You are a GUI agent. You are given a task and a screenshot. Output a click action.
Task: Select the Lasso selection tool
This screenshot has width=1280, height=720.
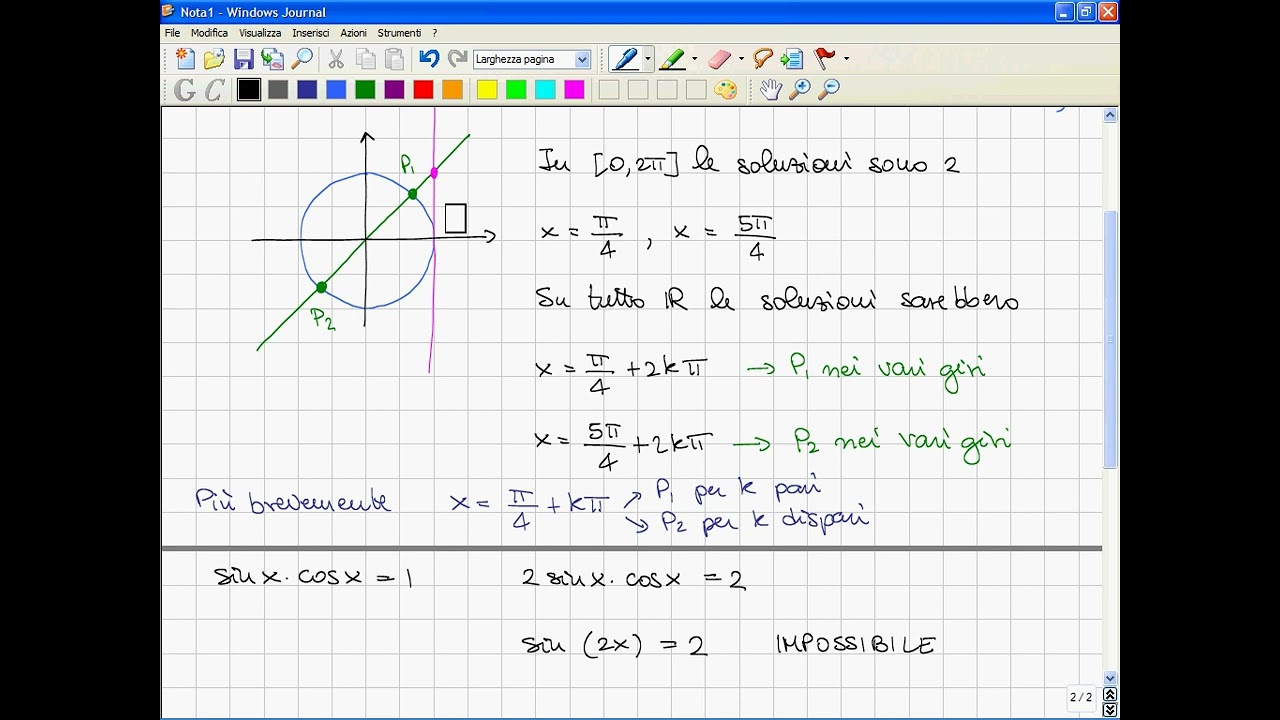763,59
